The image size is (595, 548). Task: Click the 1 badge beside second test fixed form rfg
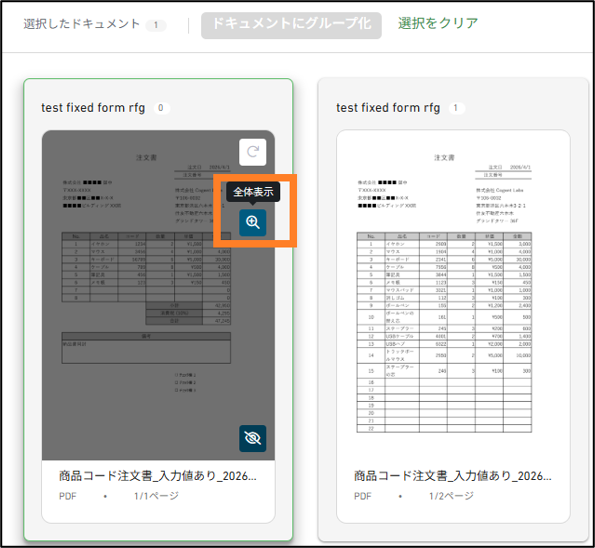(456, 108)
